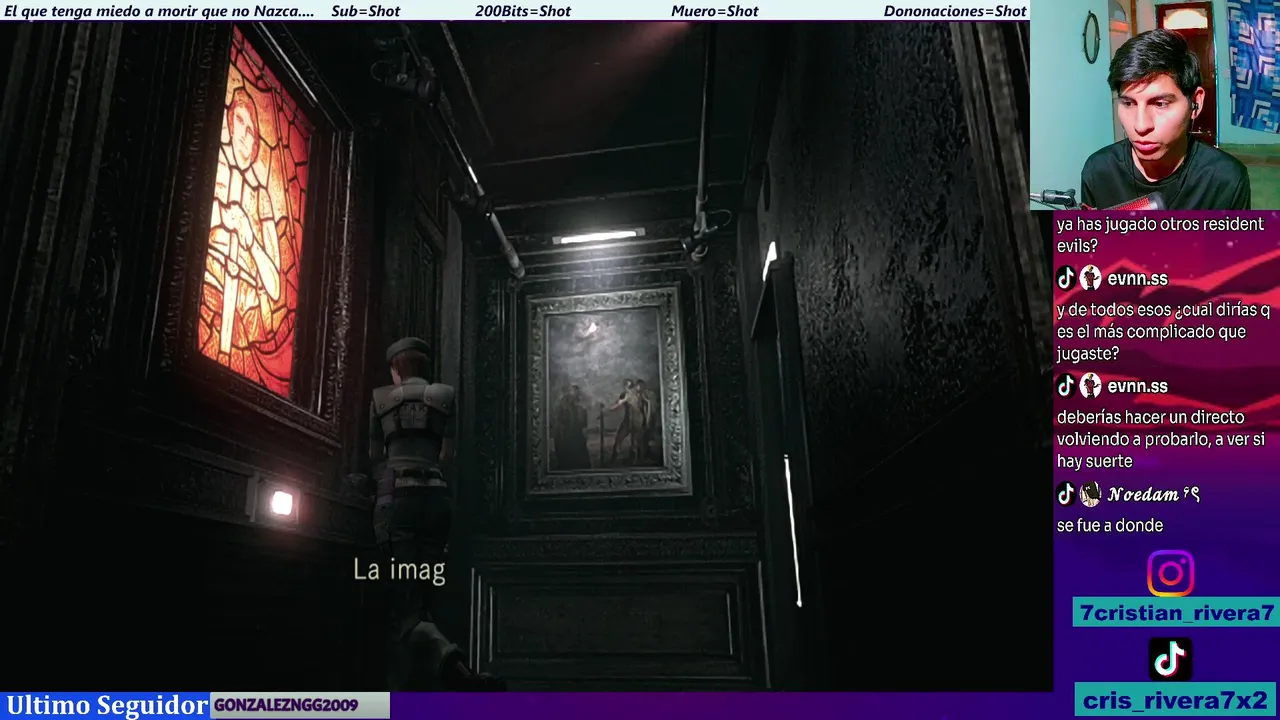
Task: Click the Instagram logo icon
Action: (x=1170, y=574)
